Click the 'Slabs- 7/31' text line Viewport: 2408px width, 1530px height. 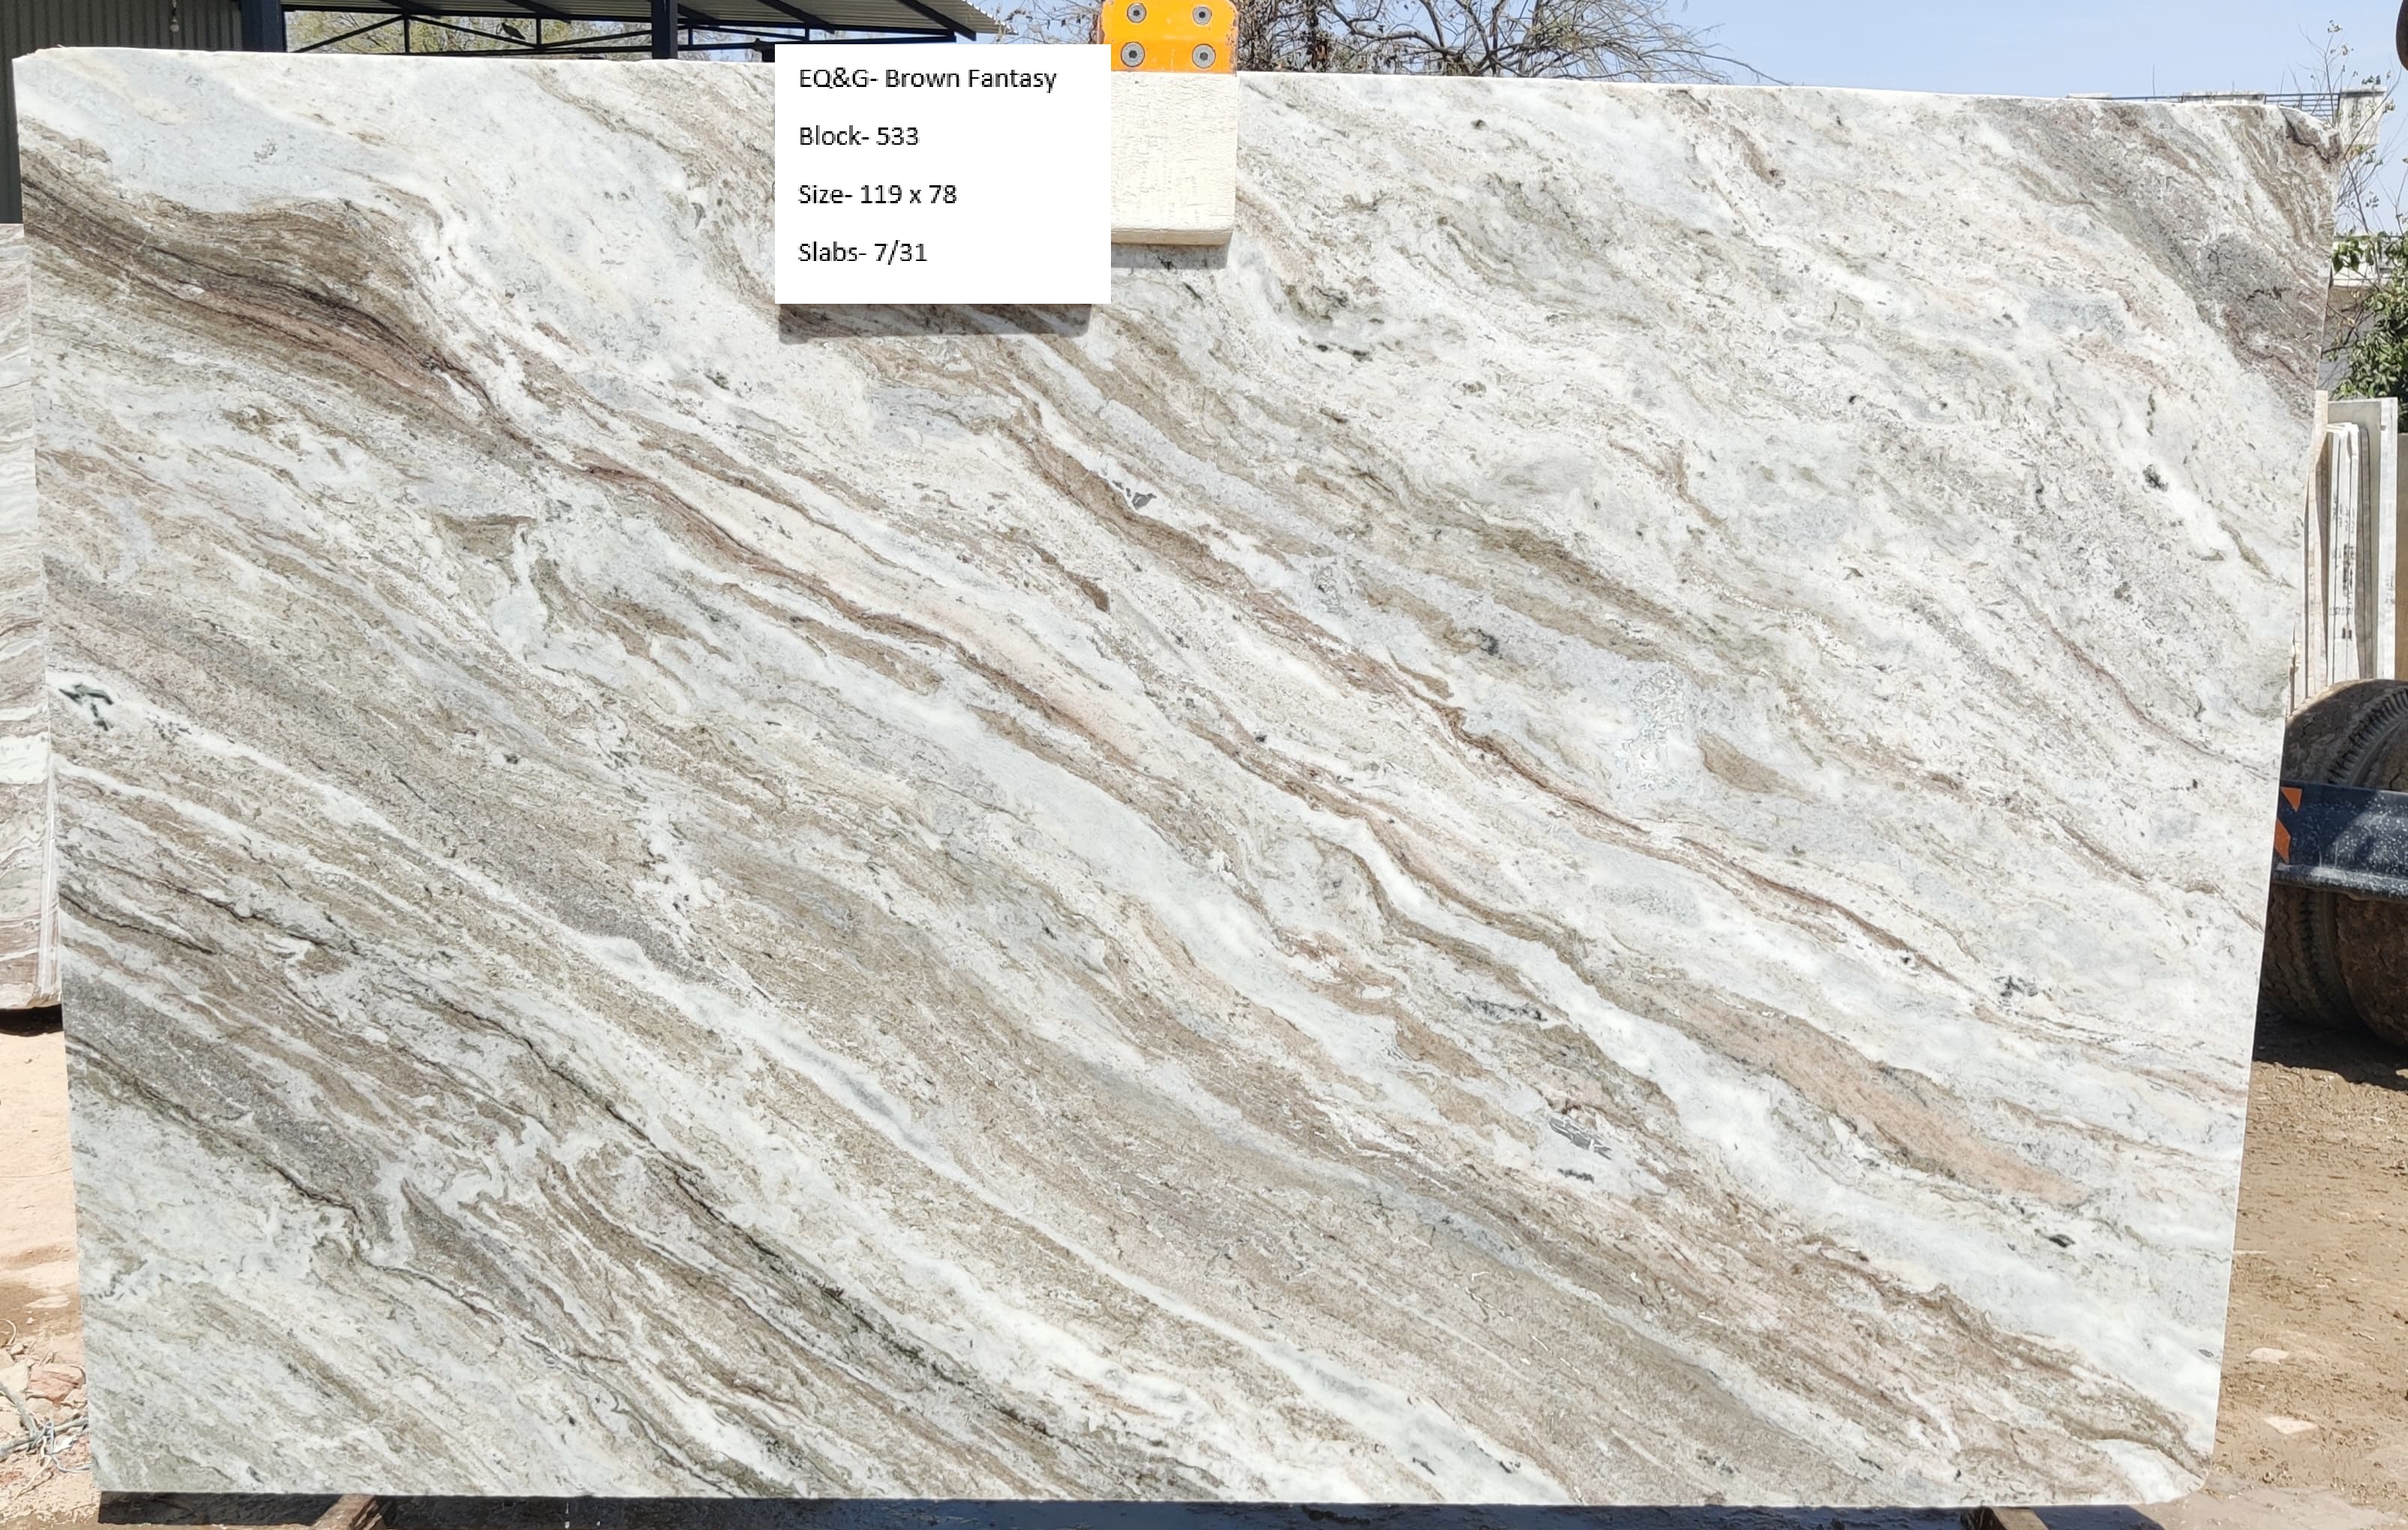pos(862,253)
